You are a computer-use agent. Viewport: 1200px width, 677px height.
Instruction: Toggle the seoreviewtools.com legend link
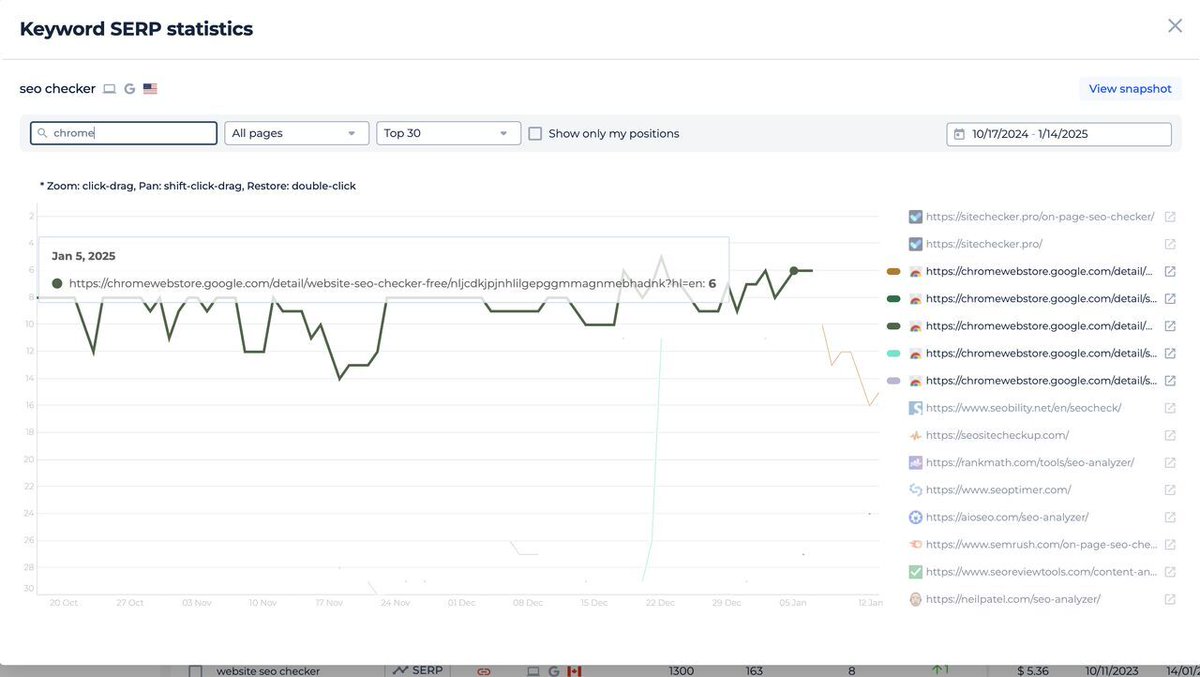point(1042,572)
